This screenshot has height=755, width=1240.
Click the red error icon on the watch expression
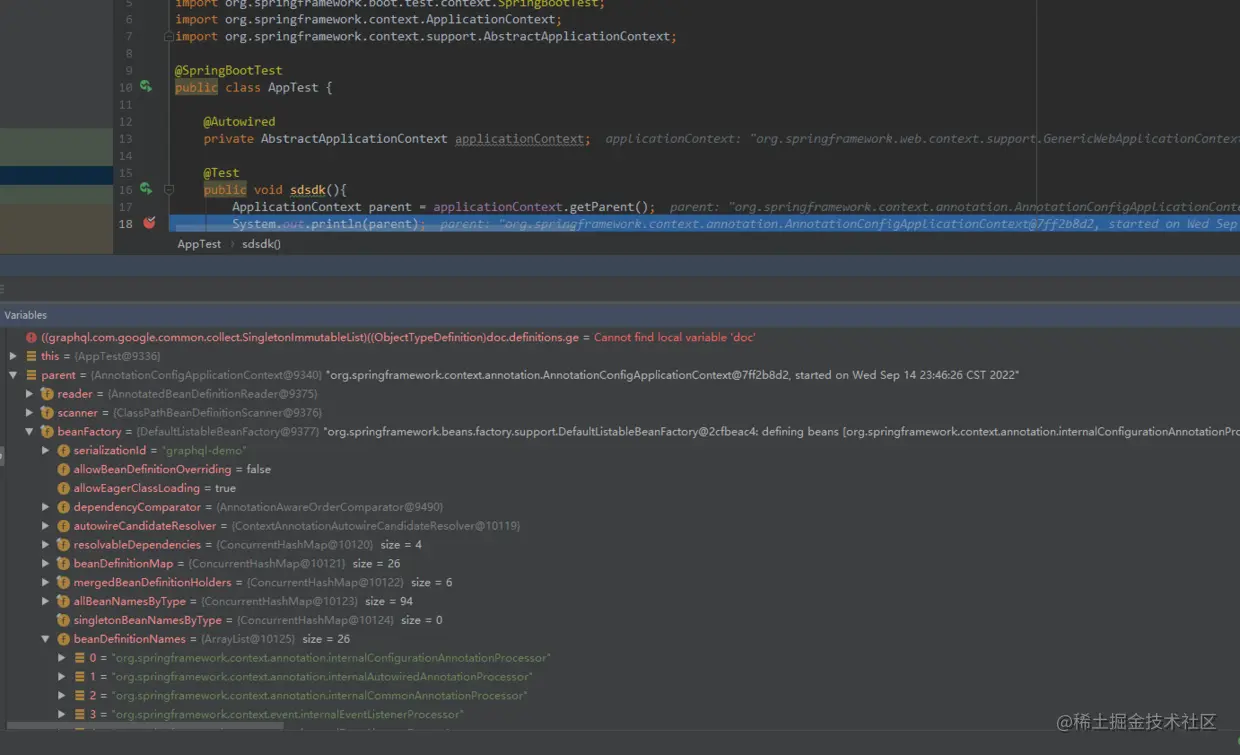coord(31,338)
